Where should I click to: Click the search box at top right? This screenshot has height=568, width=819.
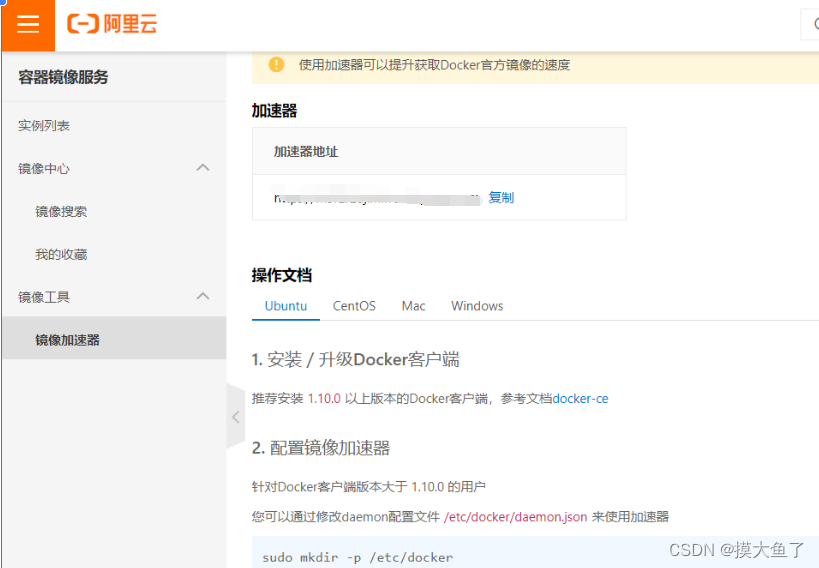click(810, 24)
